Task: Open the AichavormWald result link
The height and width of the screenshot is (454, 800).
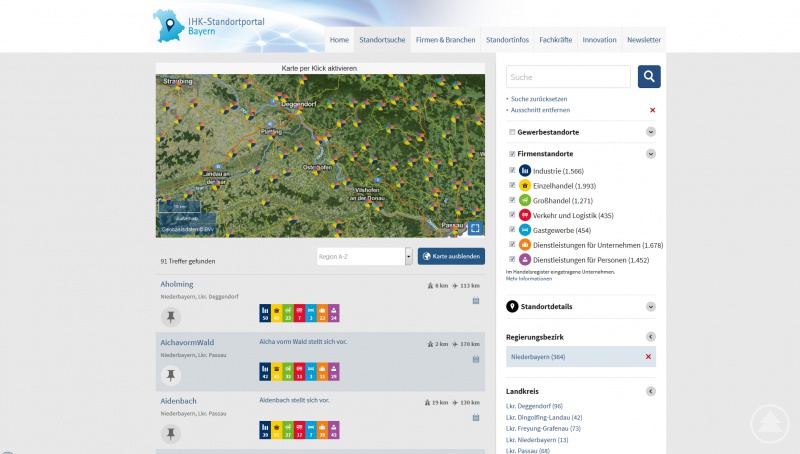Action: point(187,342)
